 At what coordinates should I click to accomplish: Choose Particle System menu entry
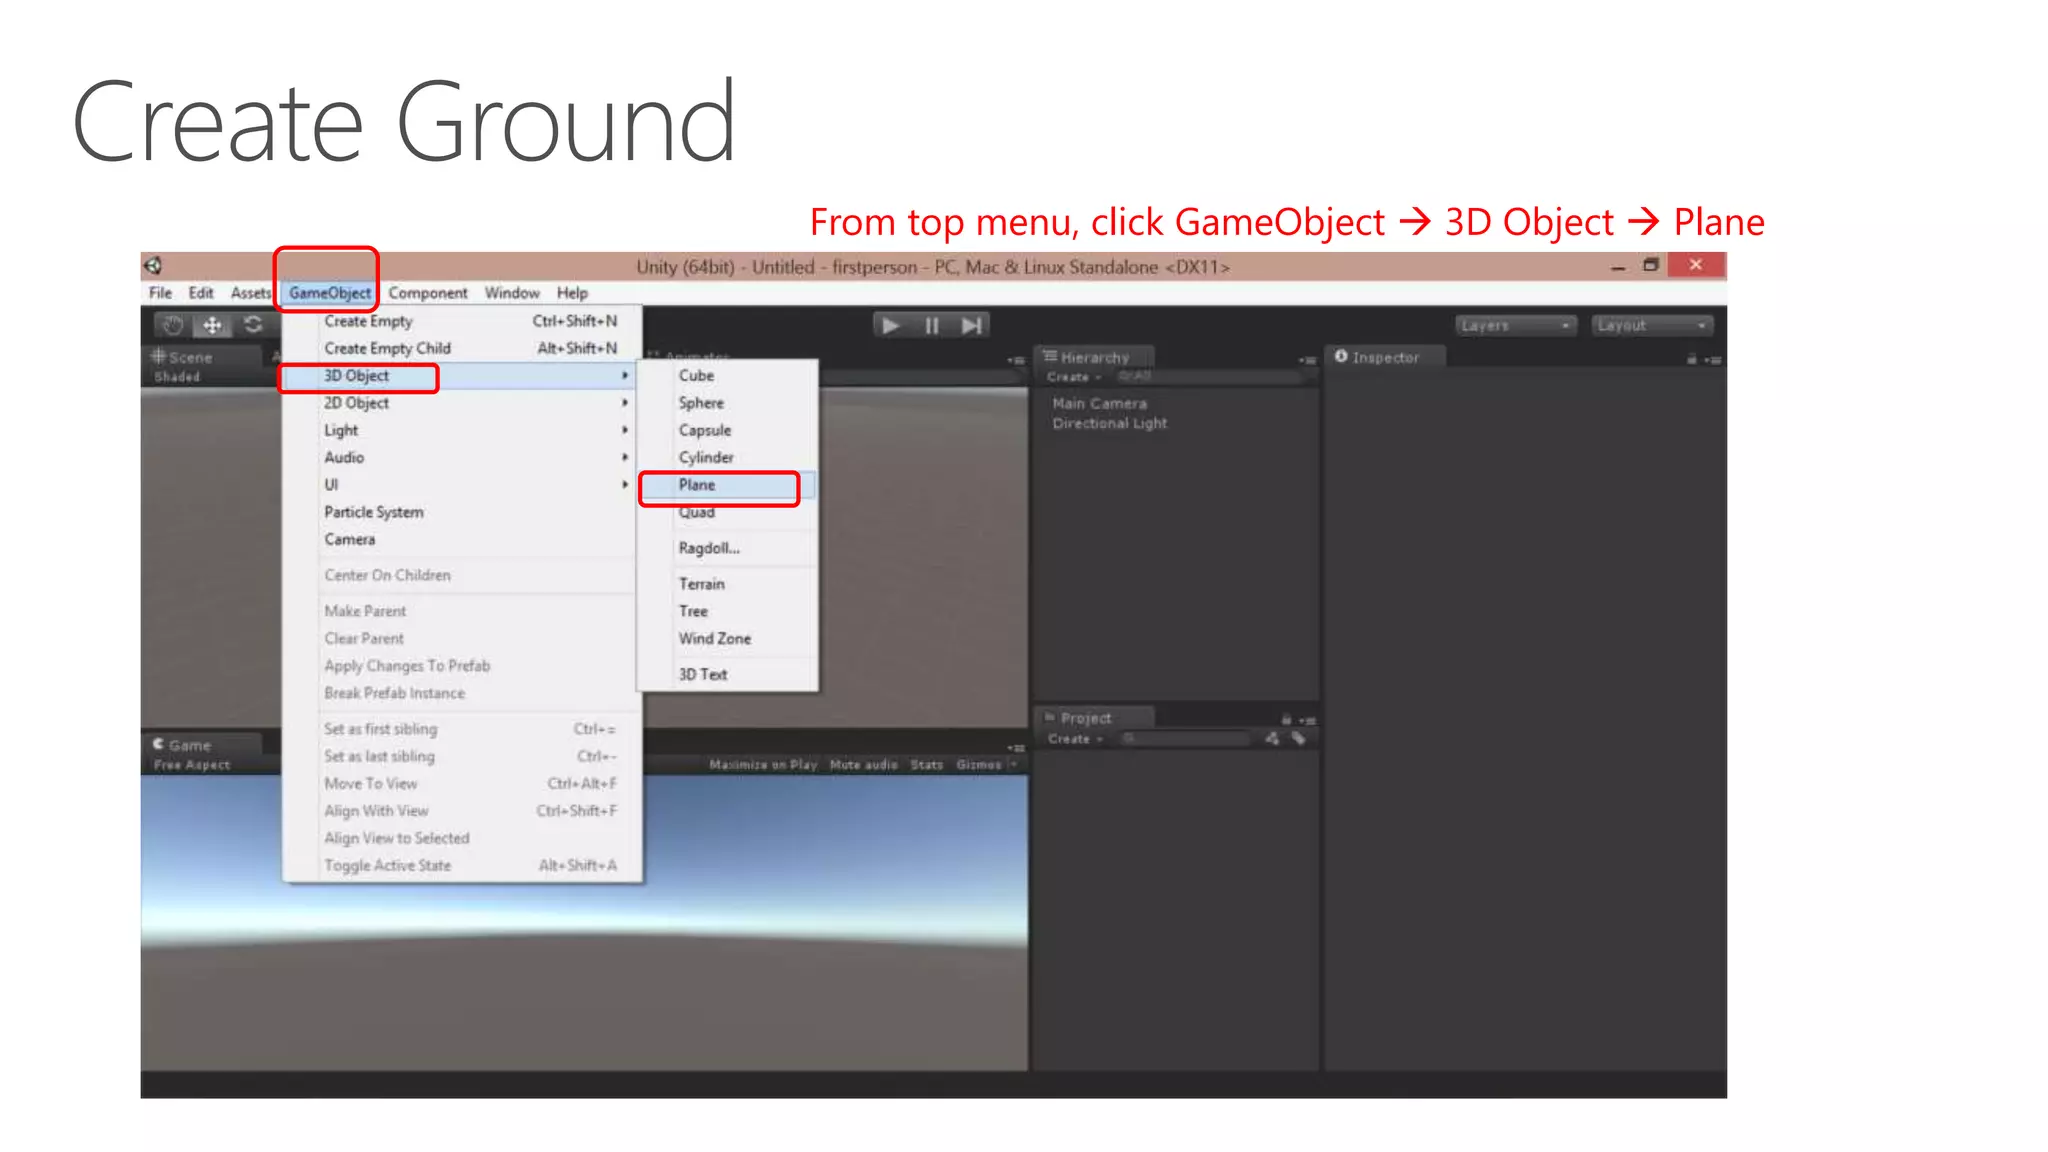tap(460, 512)
